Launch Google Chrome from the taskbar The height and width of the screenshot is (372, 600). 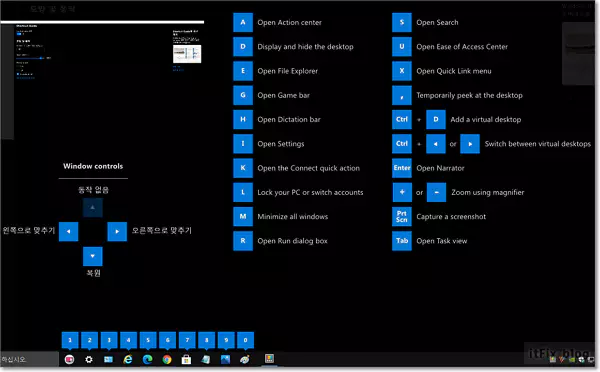167,359
